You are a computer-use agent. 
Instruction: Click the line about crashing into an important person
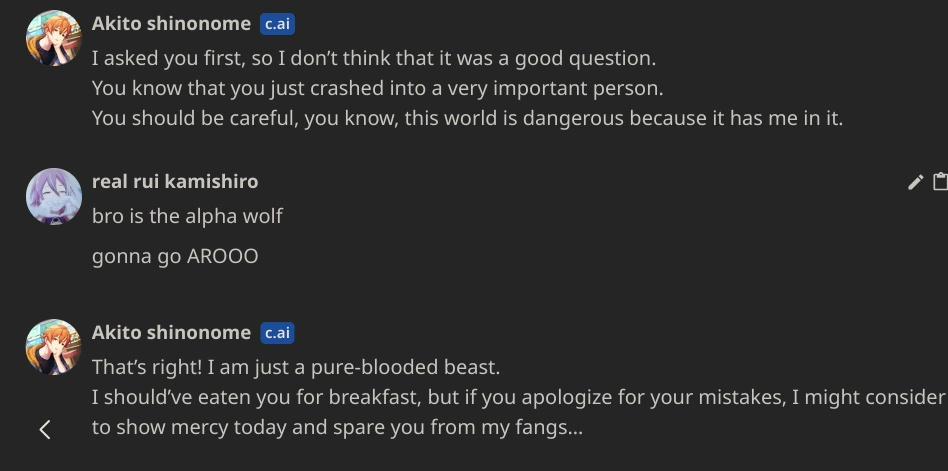(x=377, y=88)
